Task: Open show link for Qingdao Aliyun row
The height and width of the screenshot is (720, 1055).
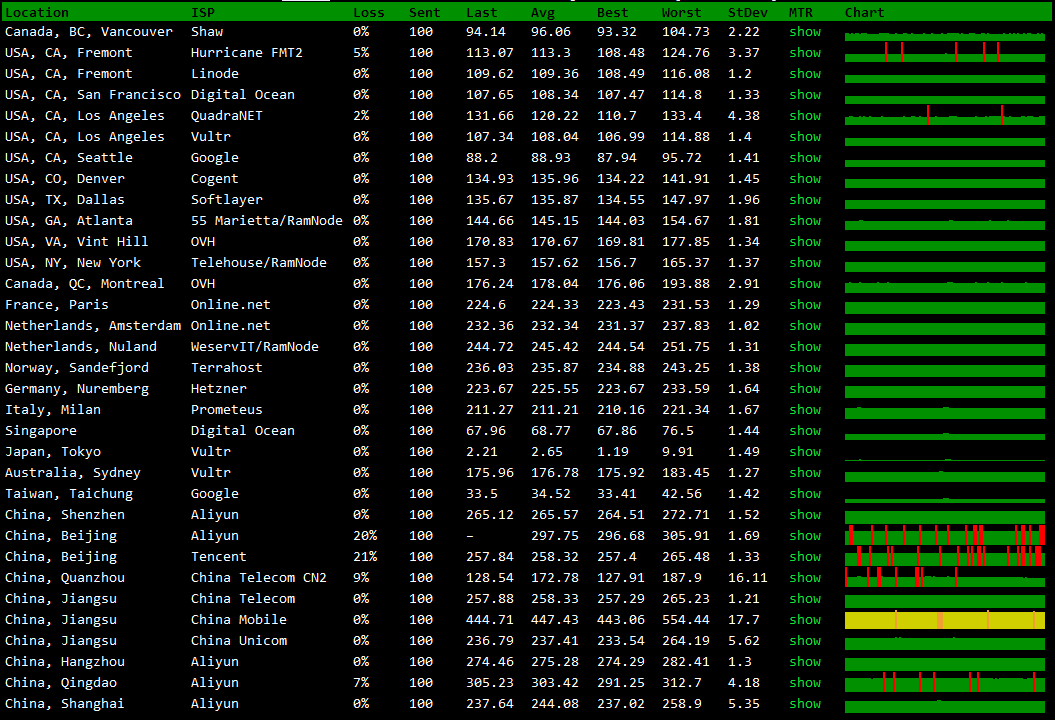Action: tap(805, 682)
